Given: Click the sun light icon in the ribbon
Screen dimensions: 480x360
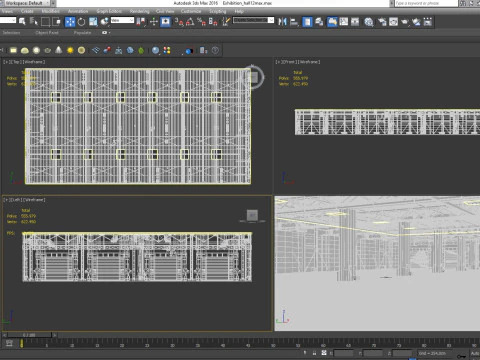Looking at the screenshot, I should [x=70, y=50].
